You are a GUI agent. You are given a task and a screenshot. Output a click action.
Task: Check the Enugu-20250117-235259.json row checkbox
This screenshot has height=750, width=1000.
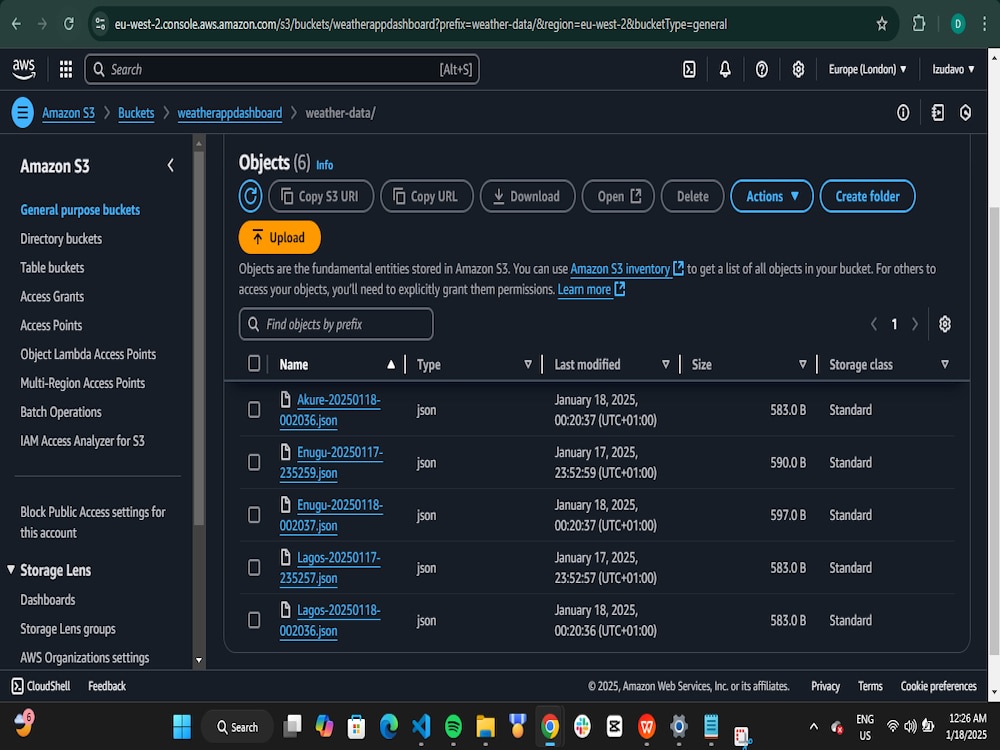coord(254,462)
